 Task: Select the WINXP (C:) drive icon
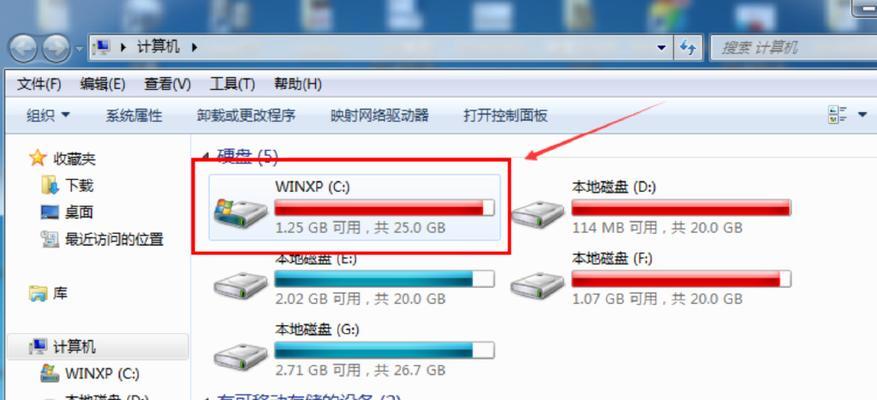242,212
